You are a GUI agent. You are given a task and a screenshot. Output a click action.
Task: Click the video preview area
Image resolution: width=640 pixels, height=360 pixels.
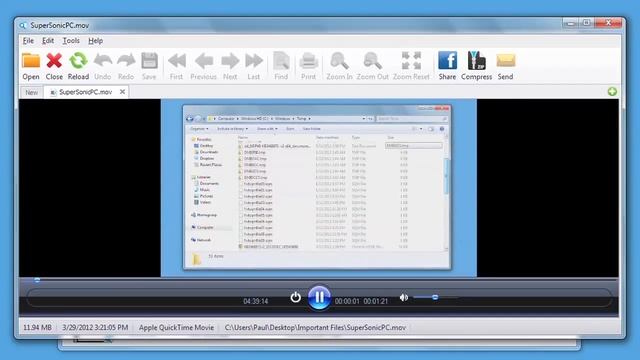(x=318, y=188)
